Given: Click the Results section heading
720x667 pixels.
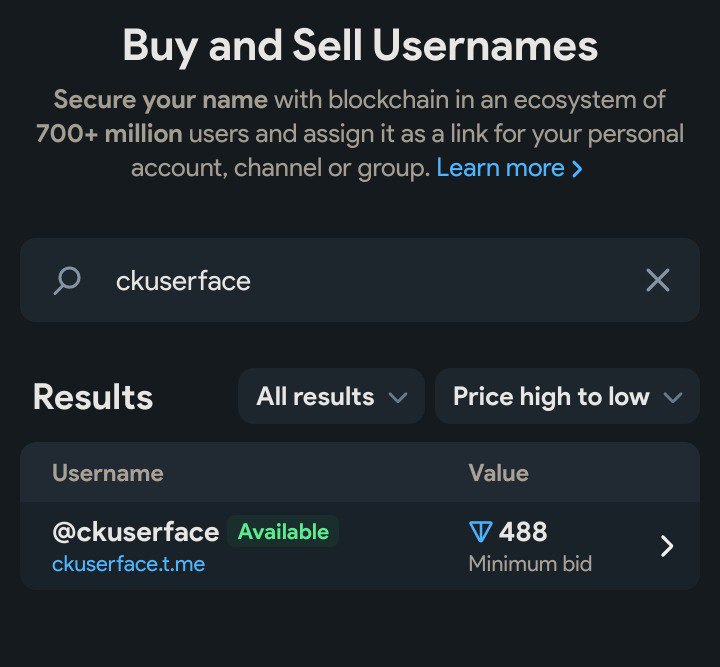Looking at the screenshot, I should click(93, 397).
